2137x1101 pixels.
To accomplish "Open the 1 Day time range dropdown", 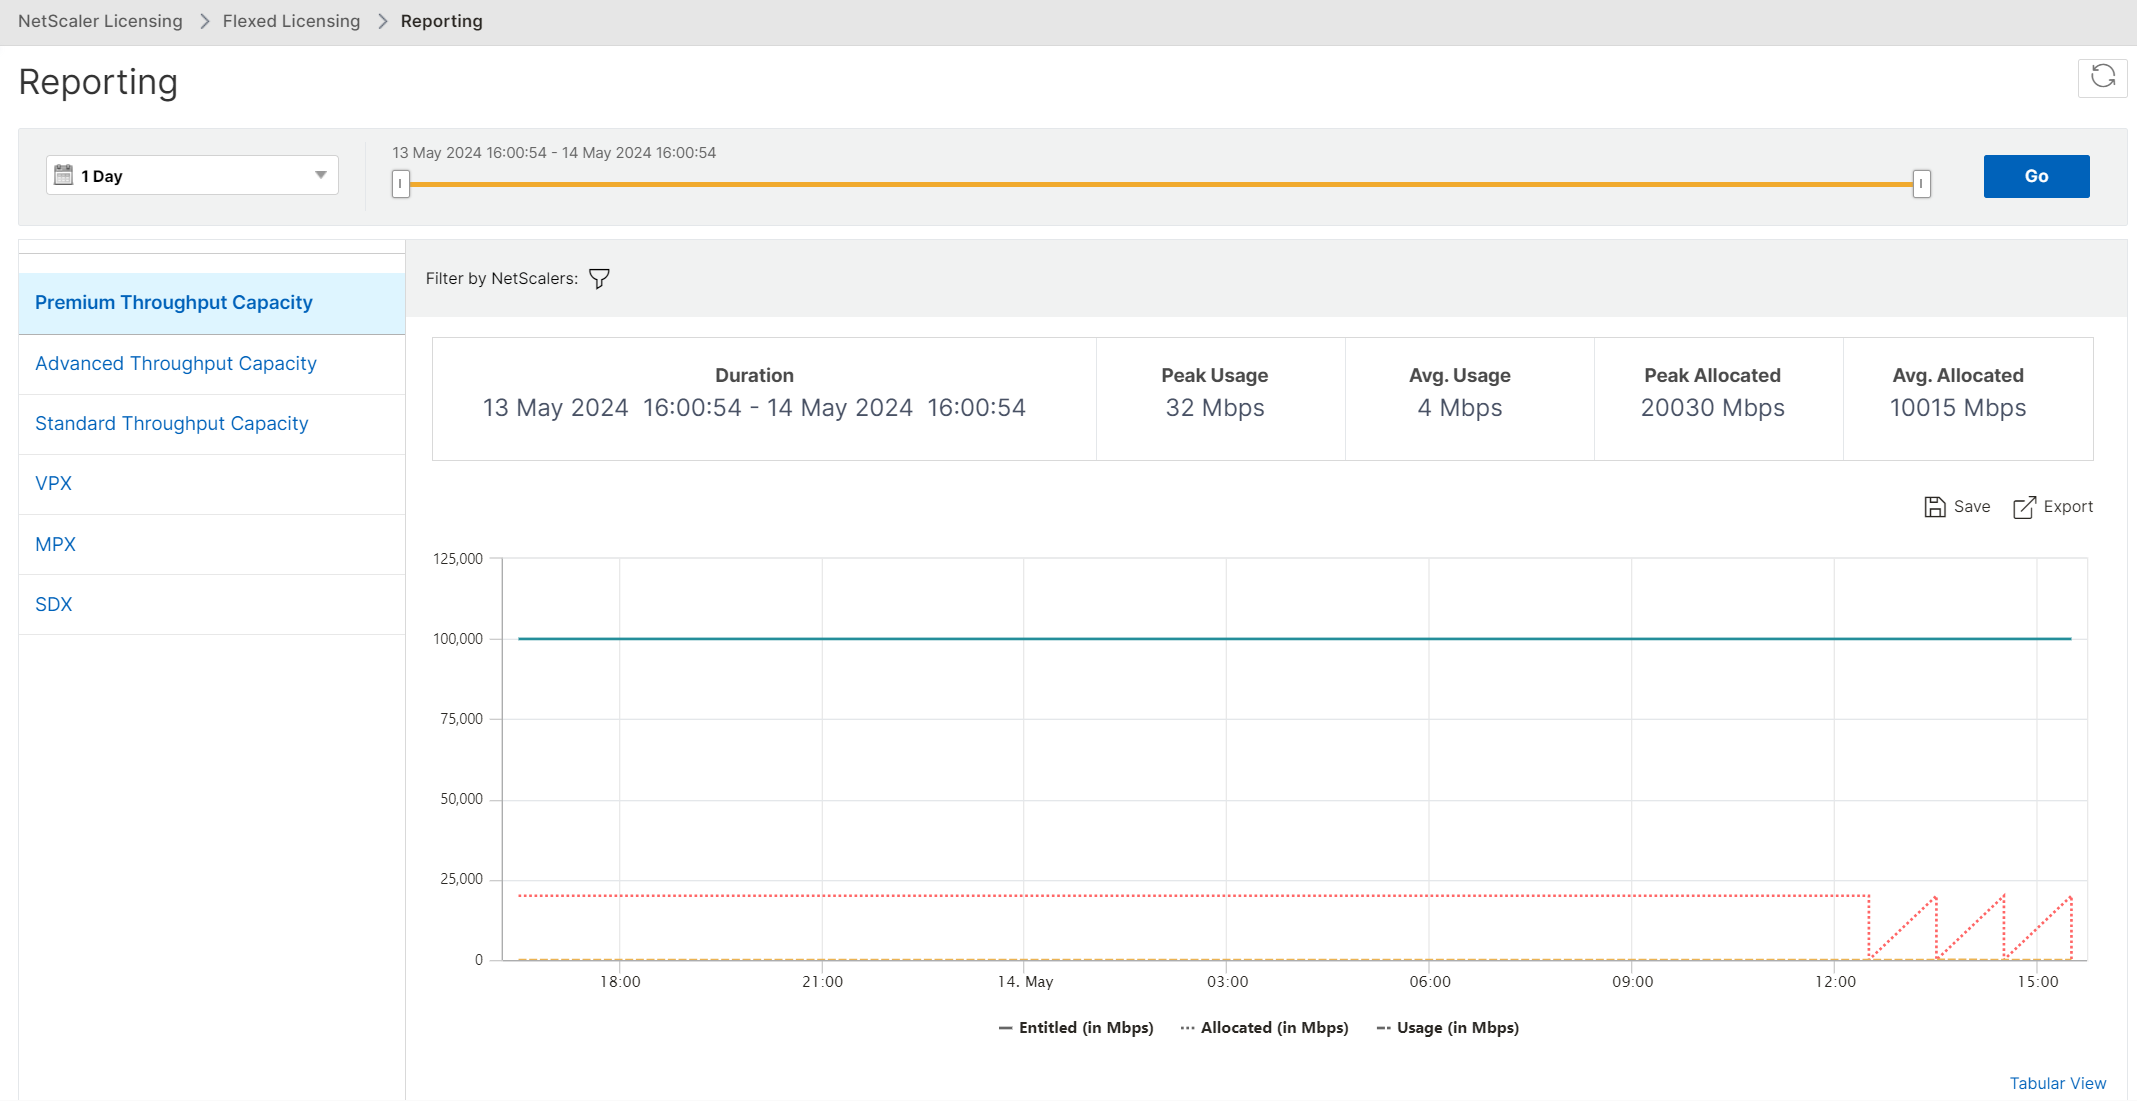I will pos(192,175).
